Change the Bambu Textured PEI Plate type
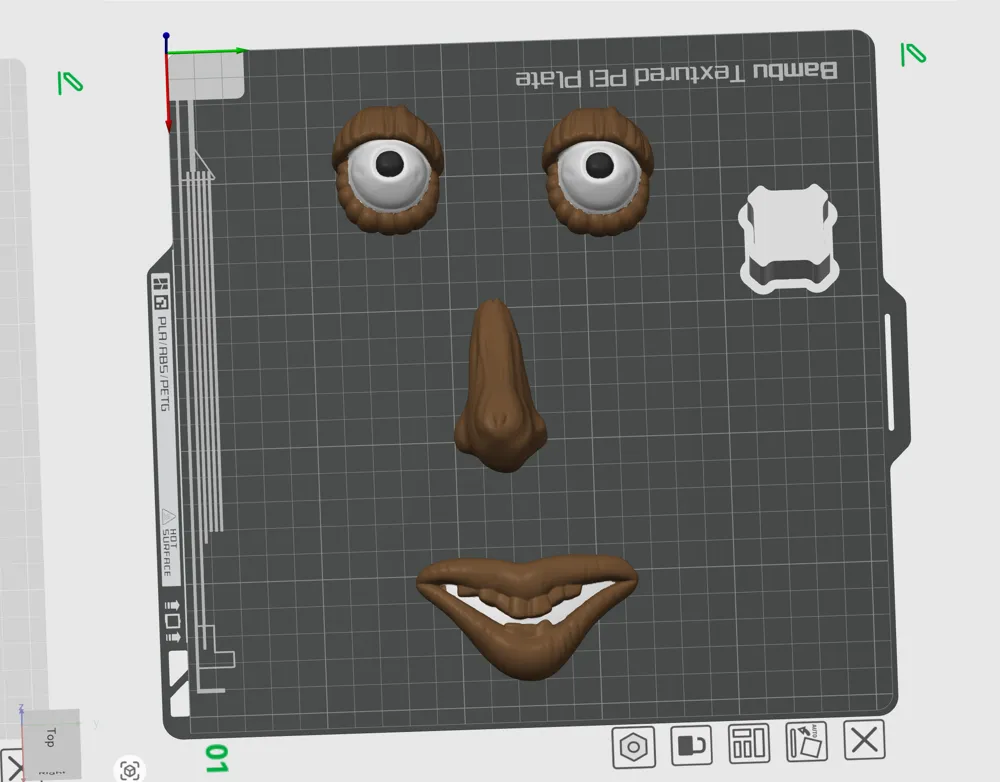The width and height of the screenshot is (1000, 782). coord(676,76)
